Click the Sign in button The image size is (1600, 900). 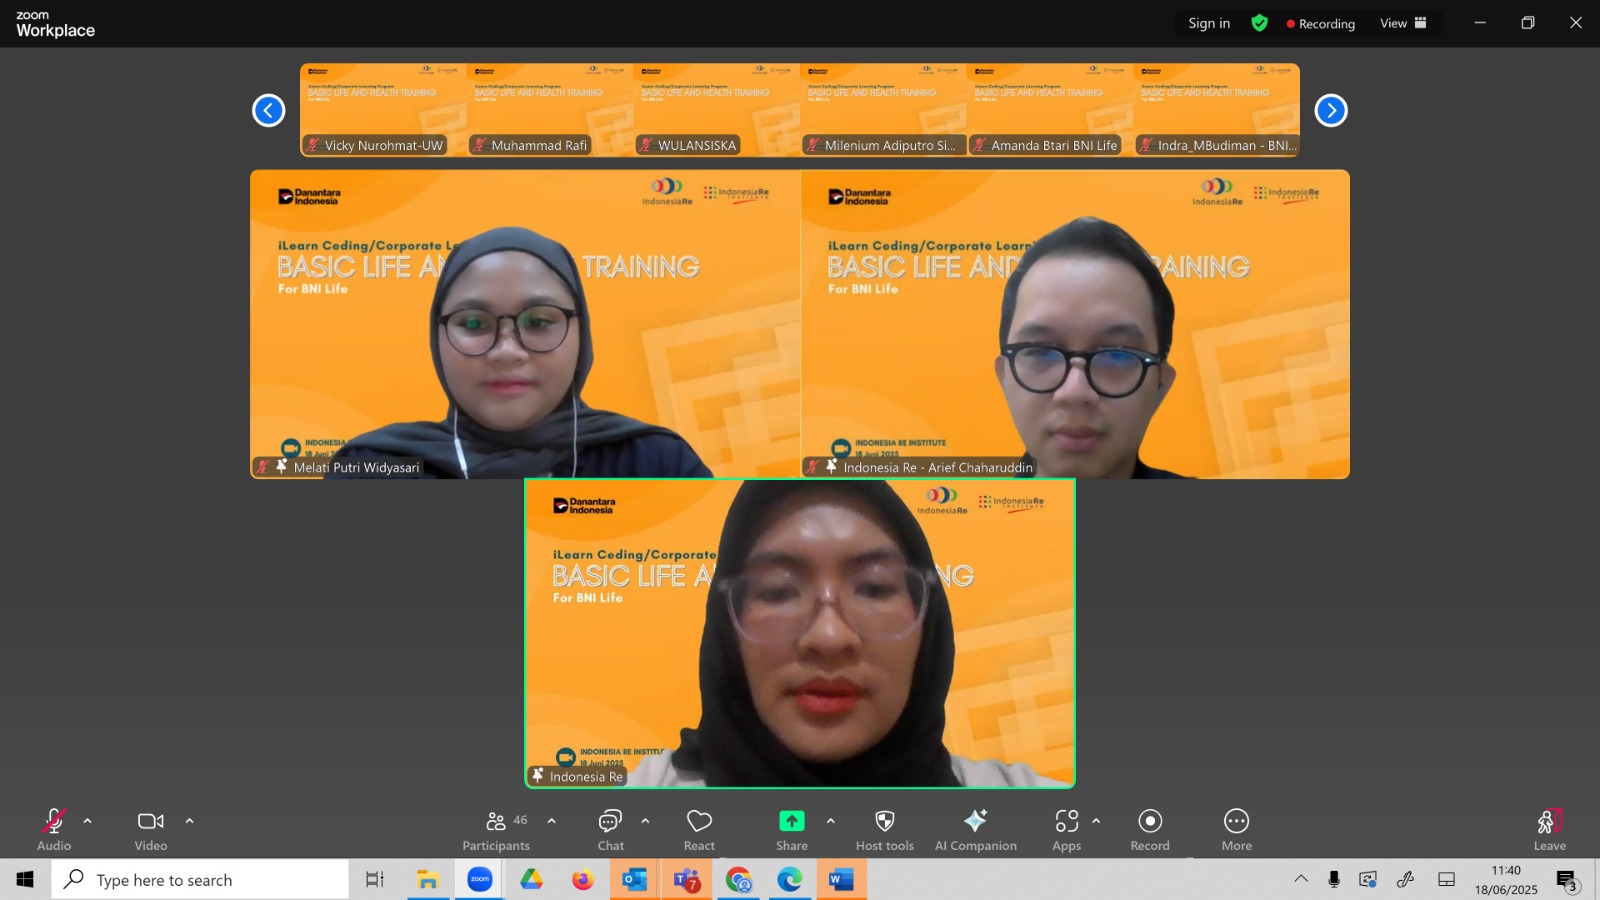[1209, 23]
